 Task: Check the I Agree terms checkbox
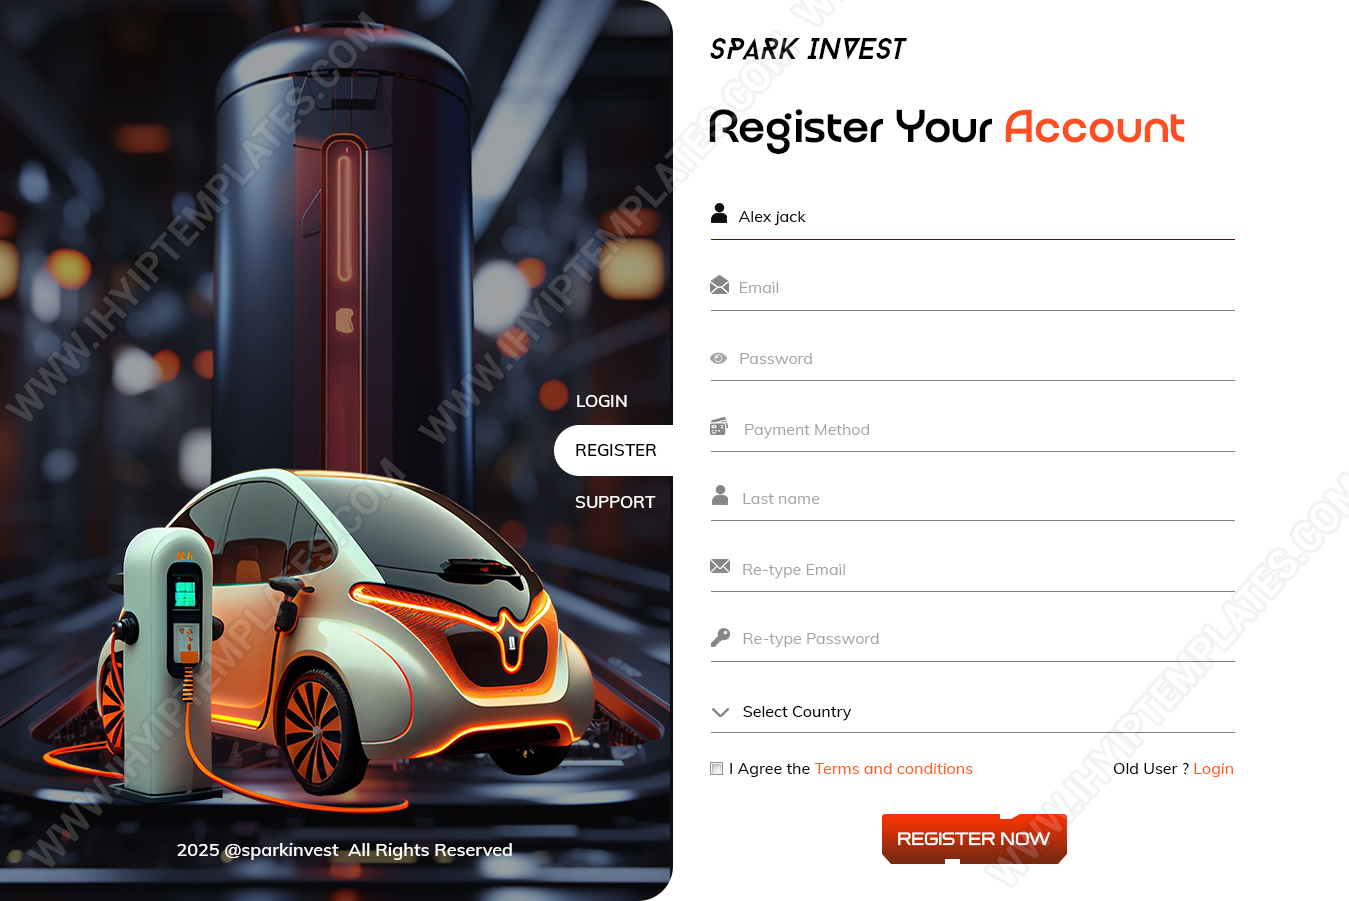click(716, 768)
